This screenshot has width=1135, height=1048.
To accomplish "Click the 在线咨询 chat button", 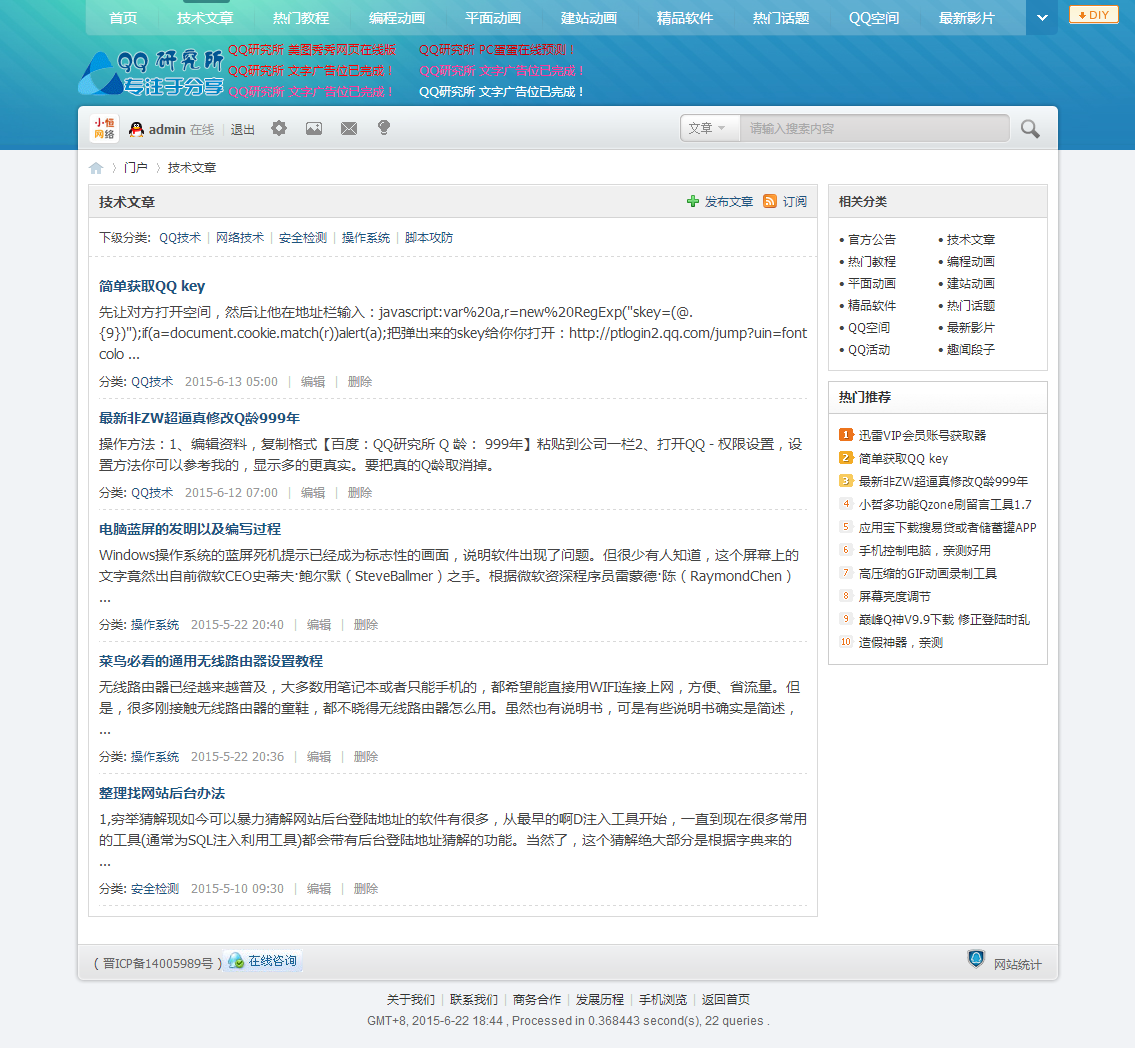I will click(263, 960).
